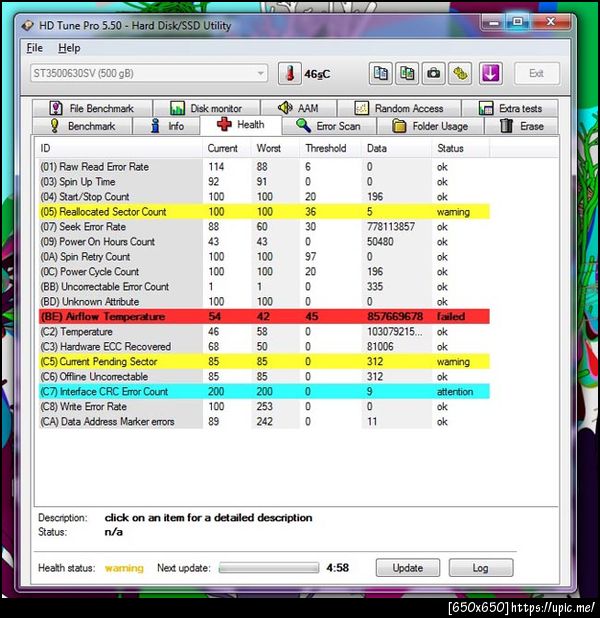Minimize the HD Tune Pro window
Viewport: 600px width, 618px height.
pyautogui.click(x=494, y=22)
